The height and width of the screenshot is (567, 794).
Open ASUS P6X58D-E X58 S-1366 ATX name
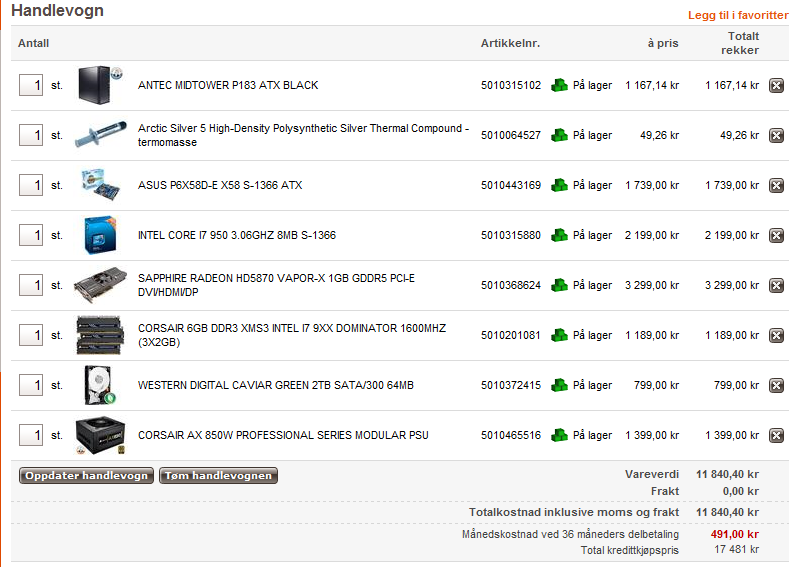point(220,185)
